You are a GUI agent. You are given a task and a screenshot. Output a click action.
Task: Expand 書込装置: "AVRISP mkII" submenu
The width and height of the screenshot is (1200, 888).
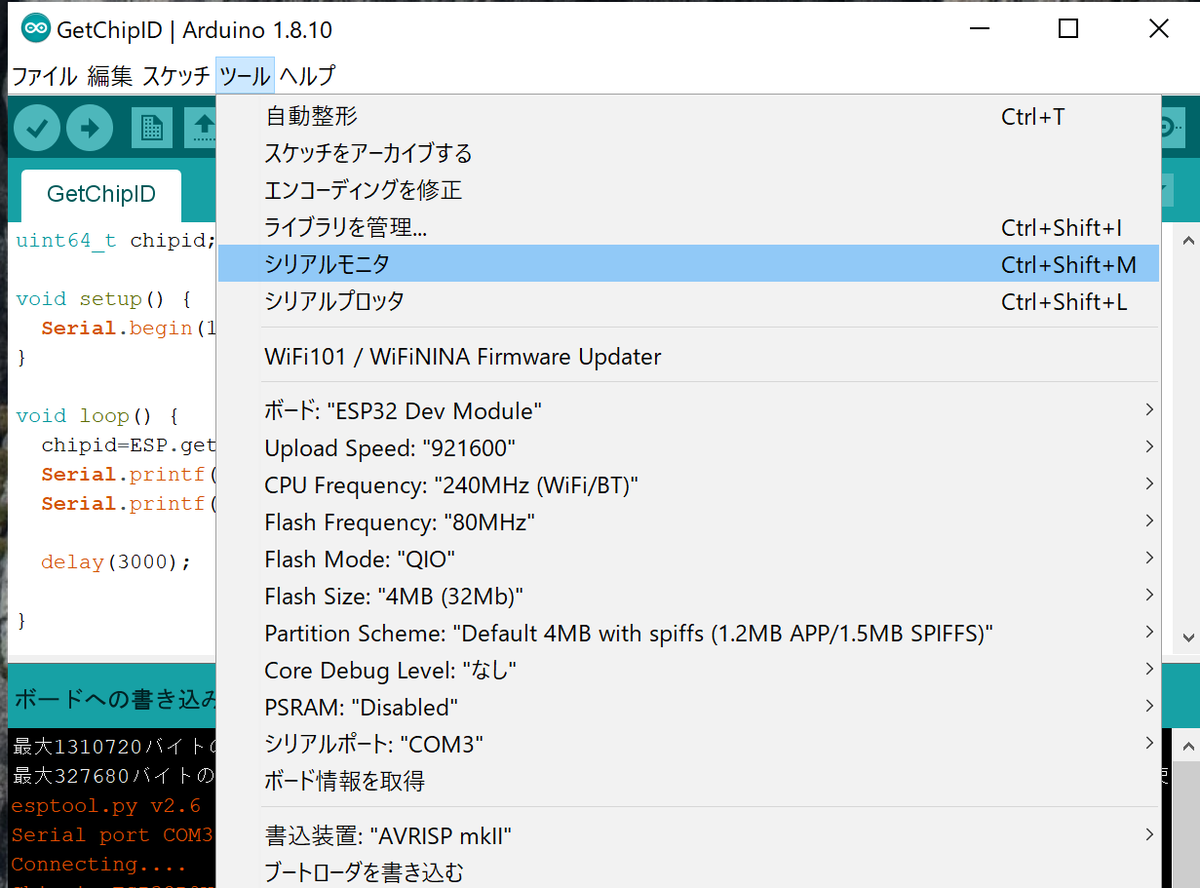(688, 835)
